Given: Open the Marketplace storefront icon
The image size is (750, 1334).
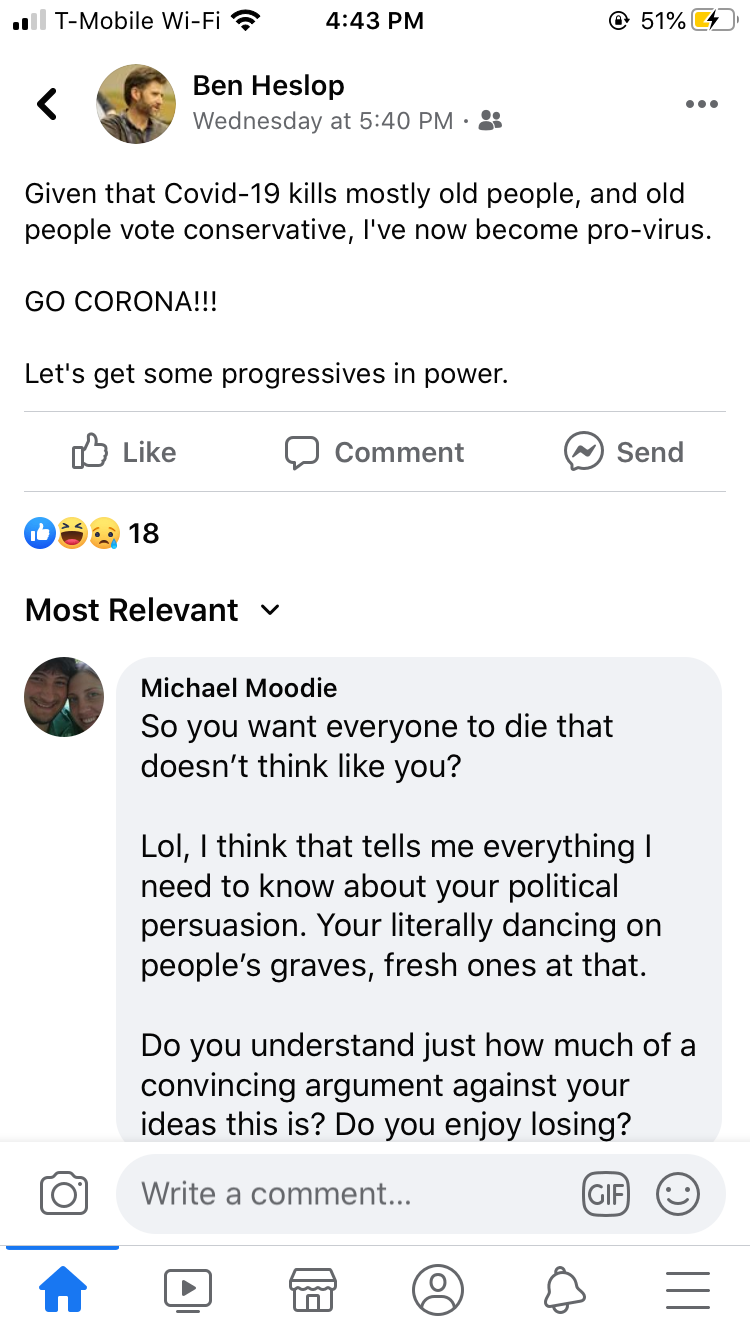Looking at the screenshot, I should tap(313, 1290).
